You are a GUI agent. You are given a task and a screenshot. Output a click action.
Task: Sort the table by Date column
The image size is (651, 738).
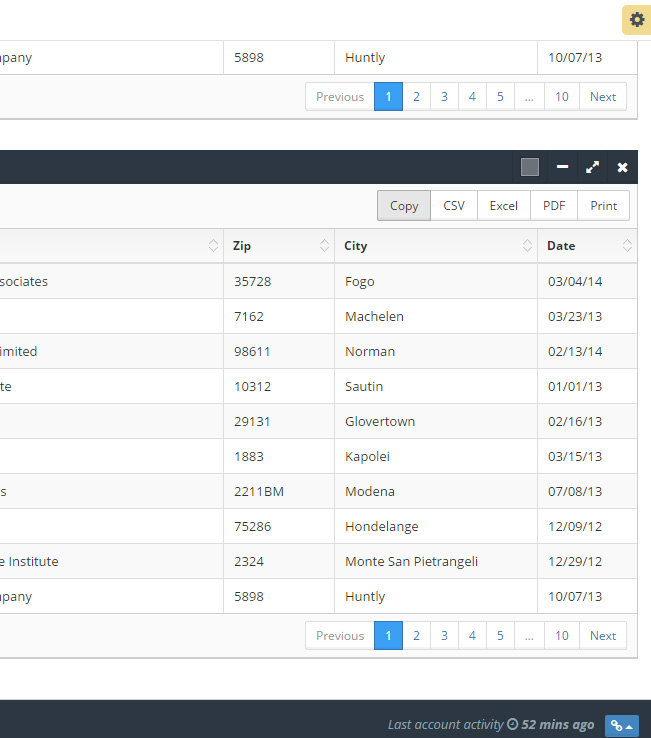tap(586, 246)
